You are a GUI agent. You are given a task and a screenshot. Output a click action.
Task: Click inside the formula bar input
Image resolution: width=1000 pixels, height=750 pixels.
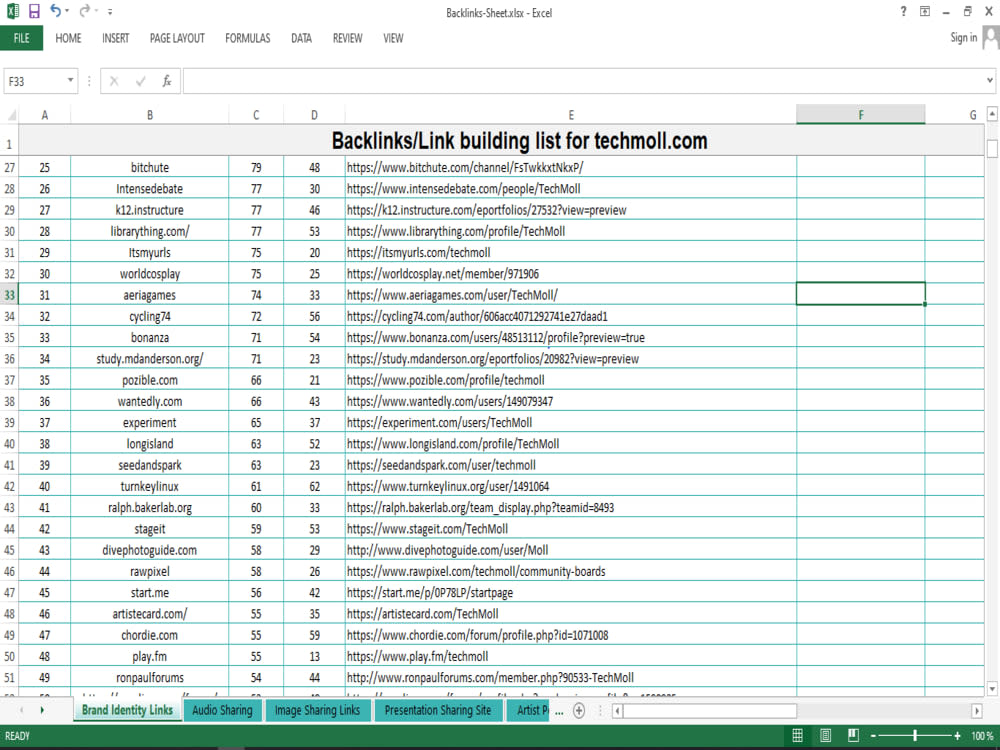[x=582, y=81]
